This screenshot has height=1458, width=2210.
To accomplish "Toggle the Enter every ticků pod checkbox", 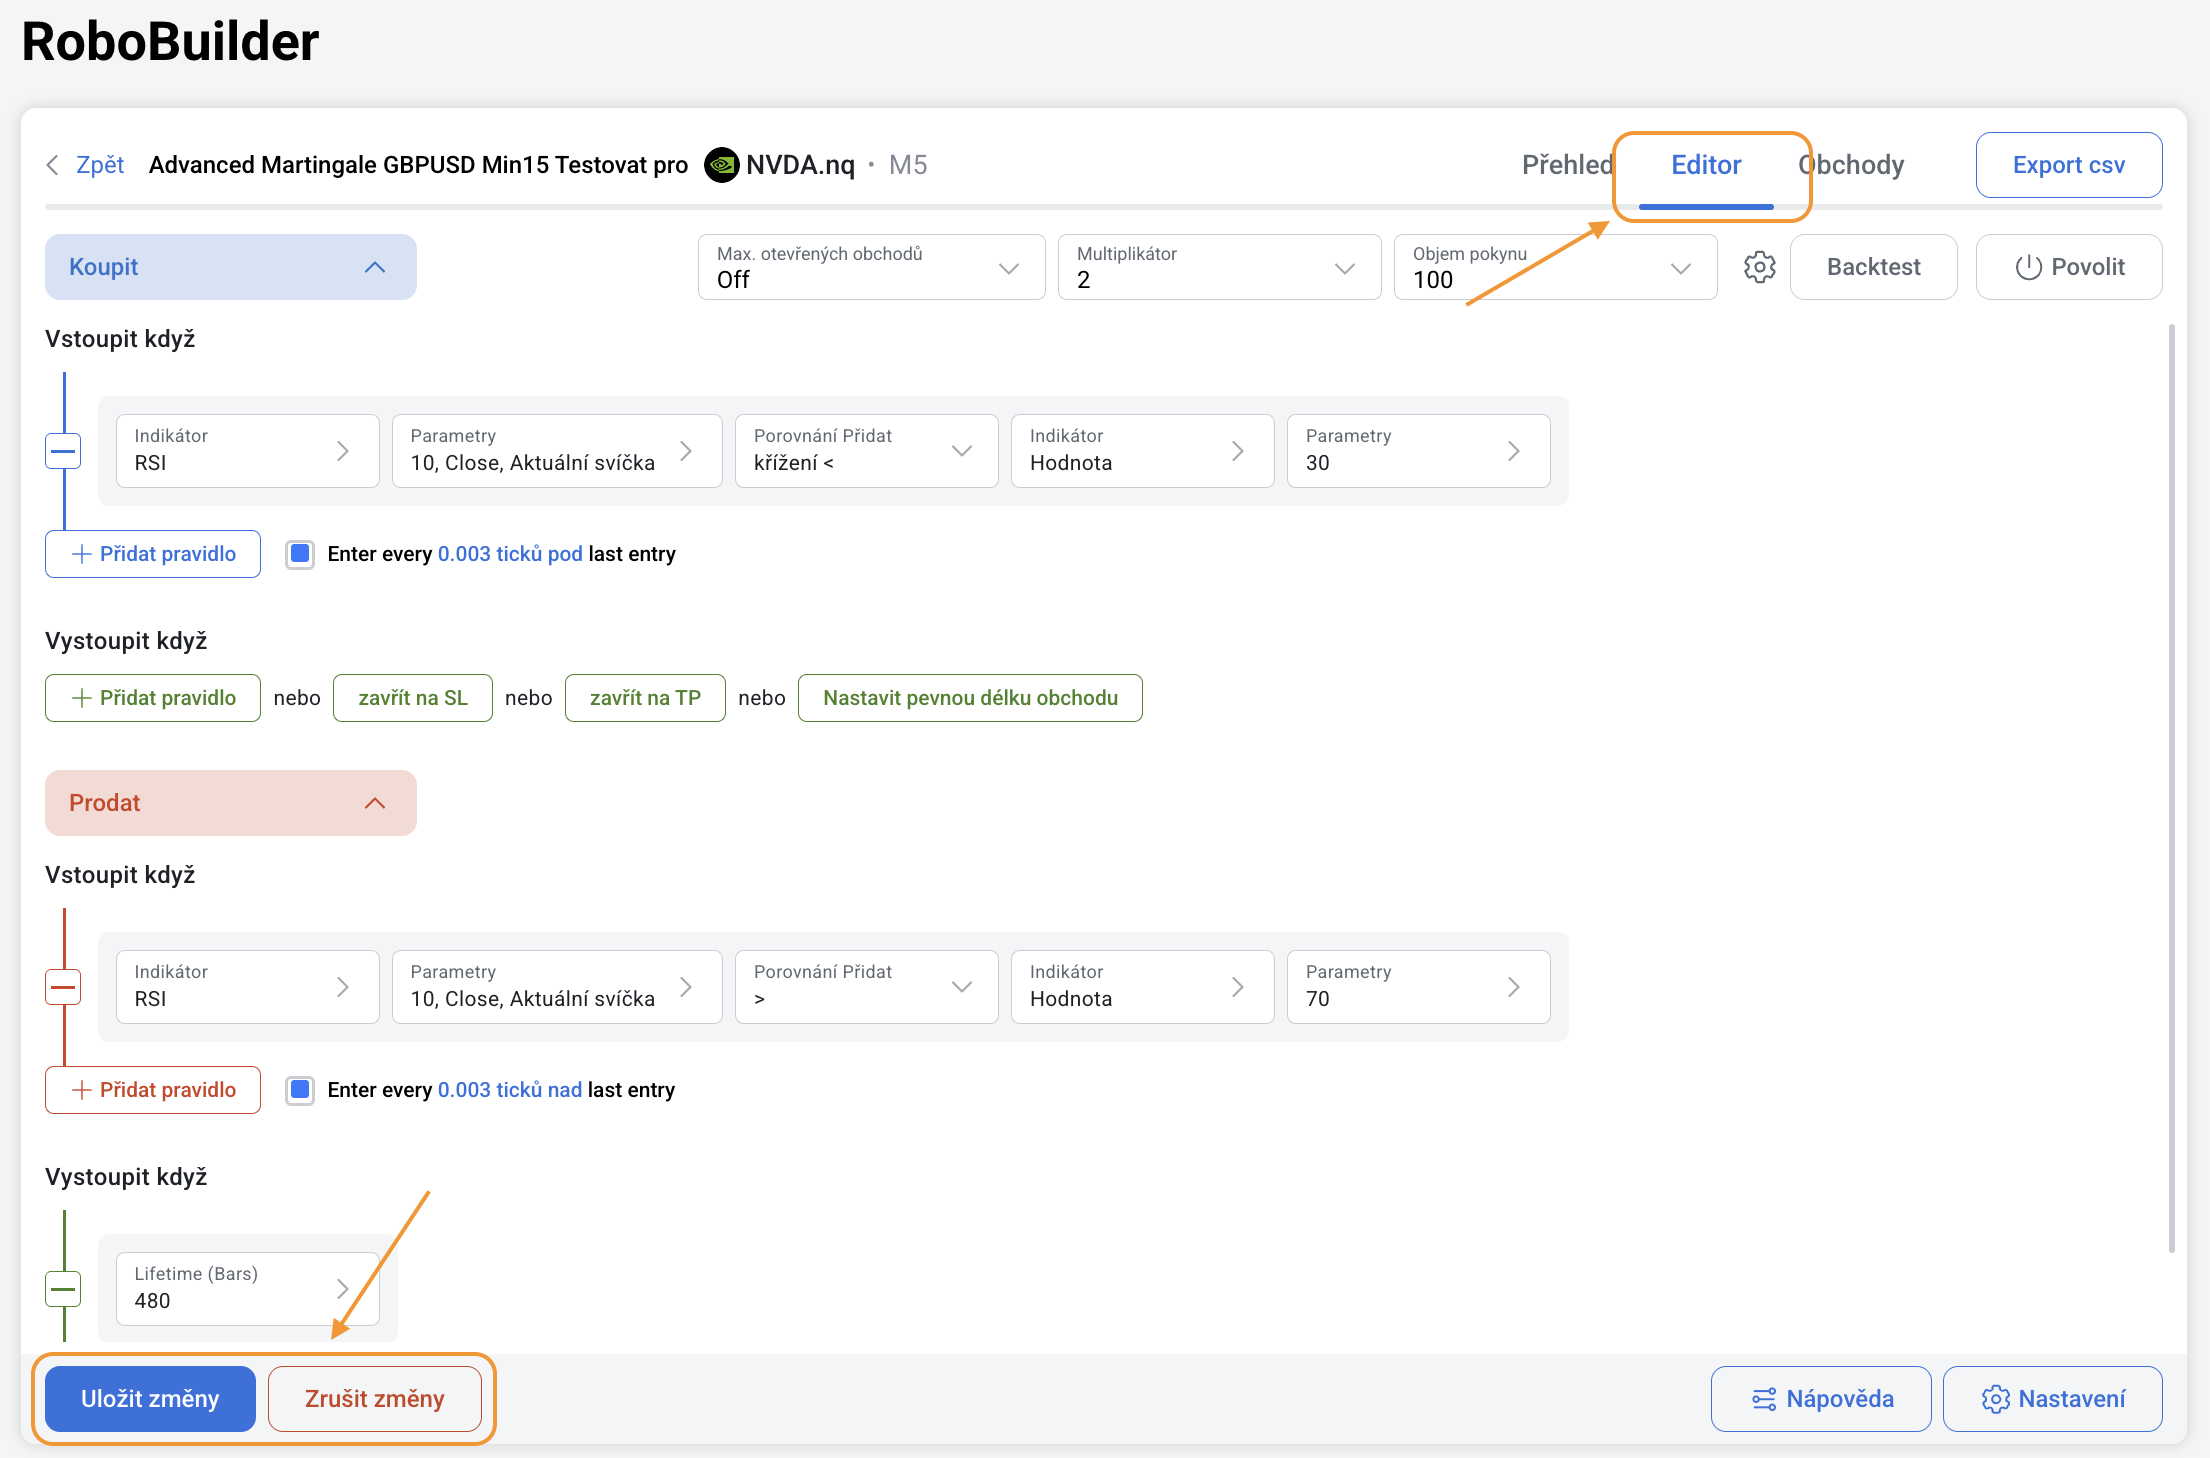I will point(300,554).
